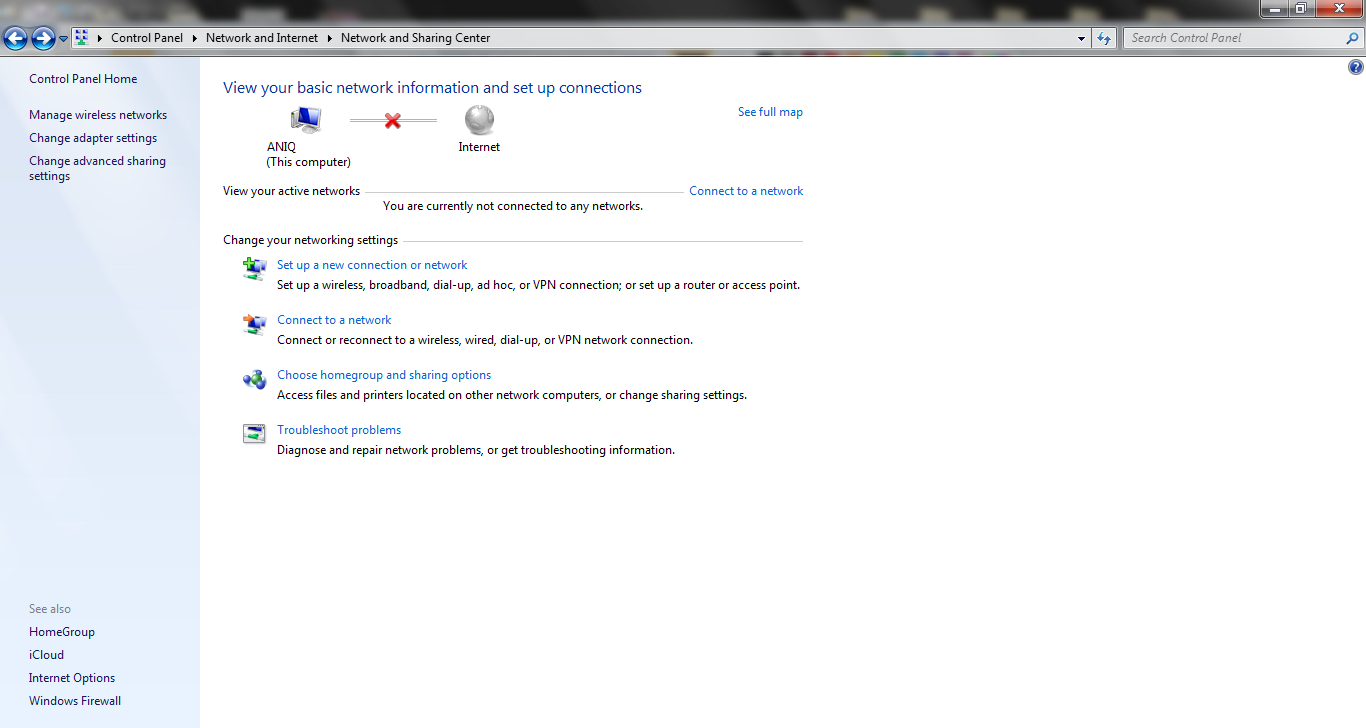Viewport: 1366px width, 728px height.
Task: Click the 'You are currently not connected' message
Action: point(513,206)
